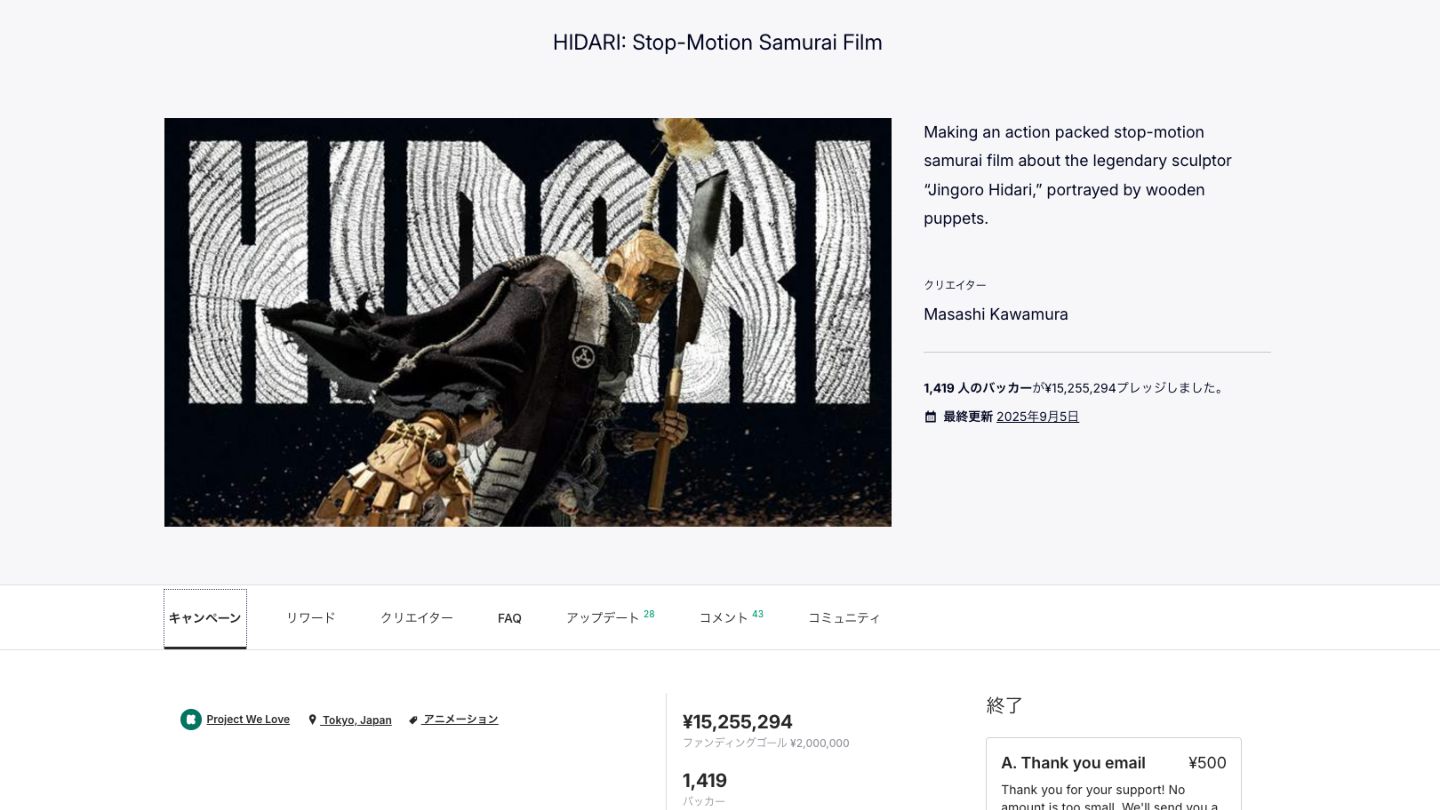Select the A. Thank you email reward card
The width and height of the screenshot is (1440, 810).
[x=1114, y=774]
